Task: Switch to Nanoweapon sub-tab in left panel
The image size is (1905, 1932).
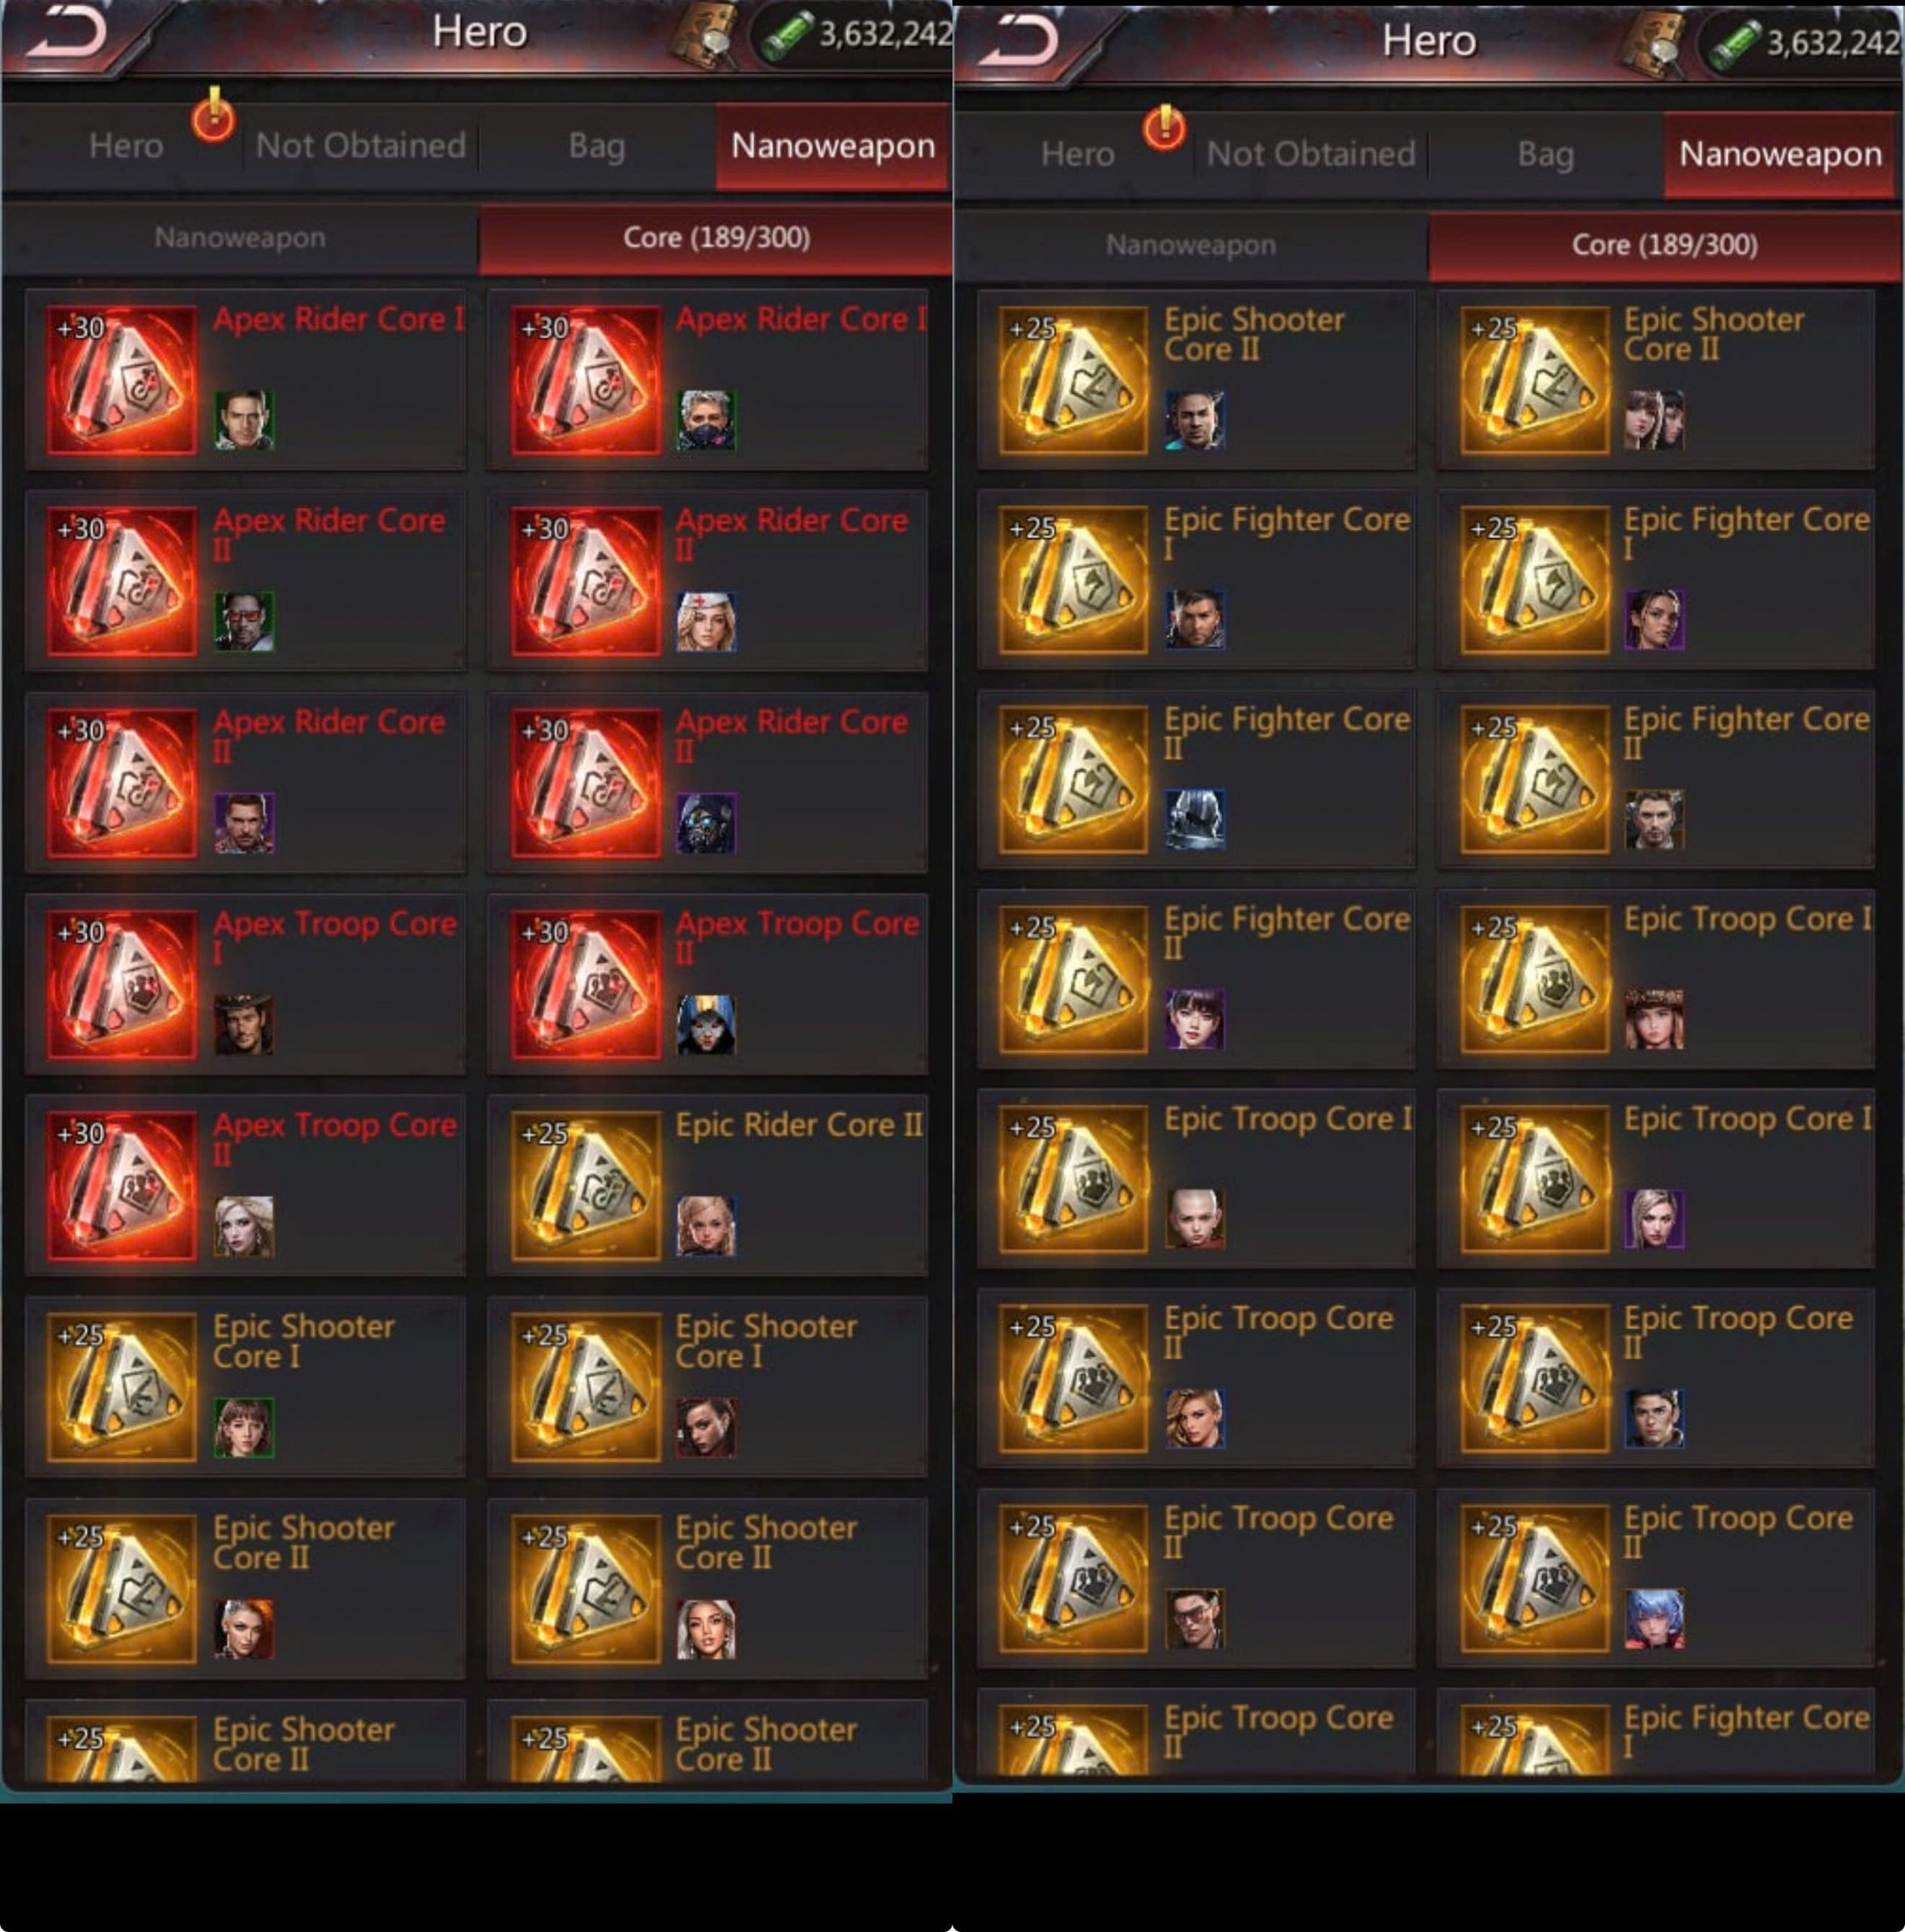Action: (x=240, y=238)
